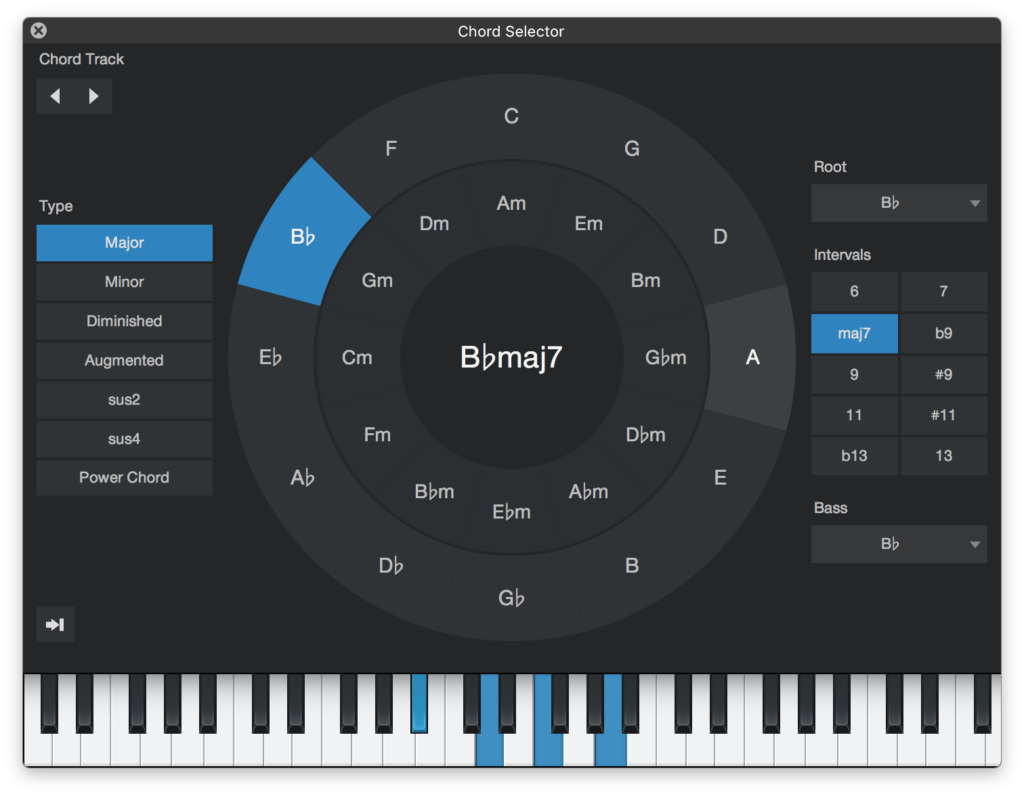1024x796 pixels.
Task: Select C on the chord wheel
Action: 511,116
